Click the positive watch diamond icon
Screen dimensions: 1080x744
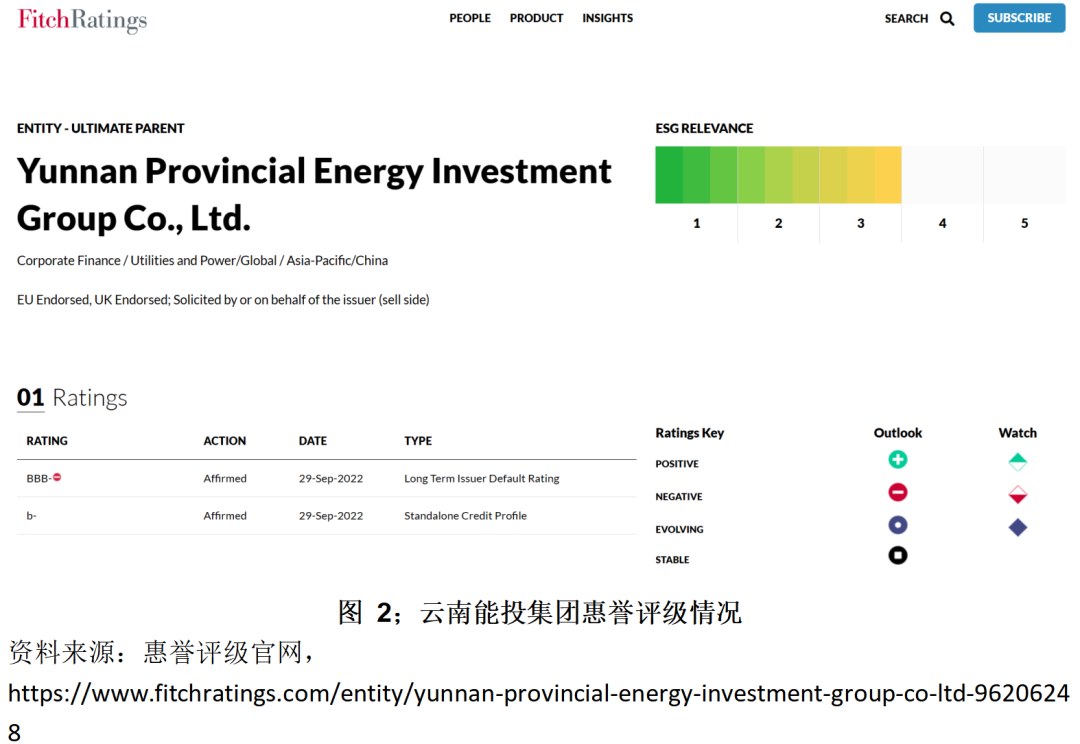[1017, 462]
